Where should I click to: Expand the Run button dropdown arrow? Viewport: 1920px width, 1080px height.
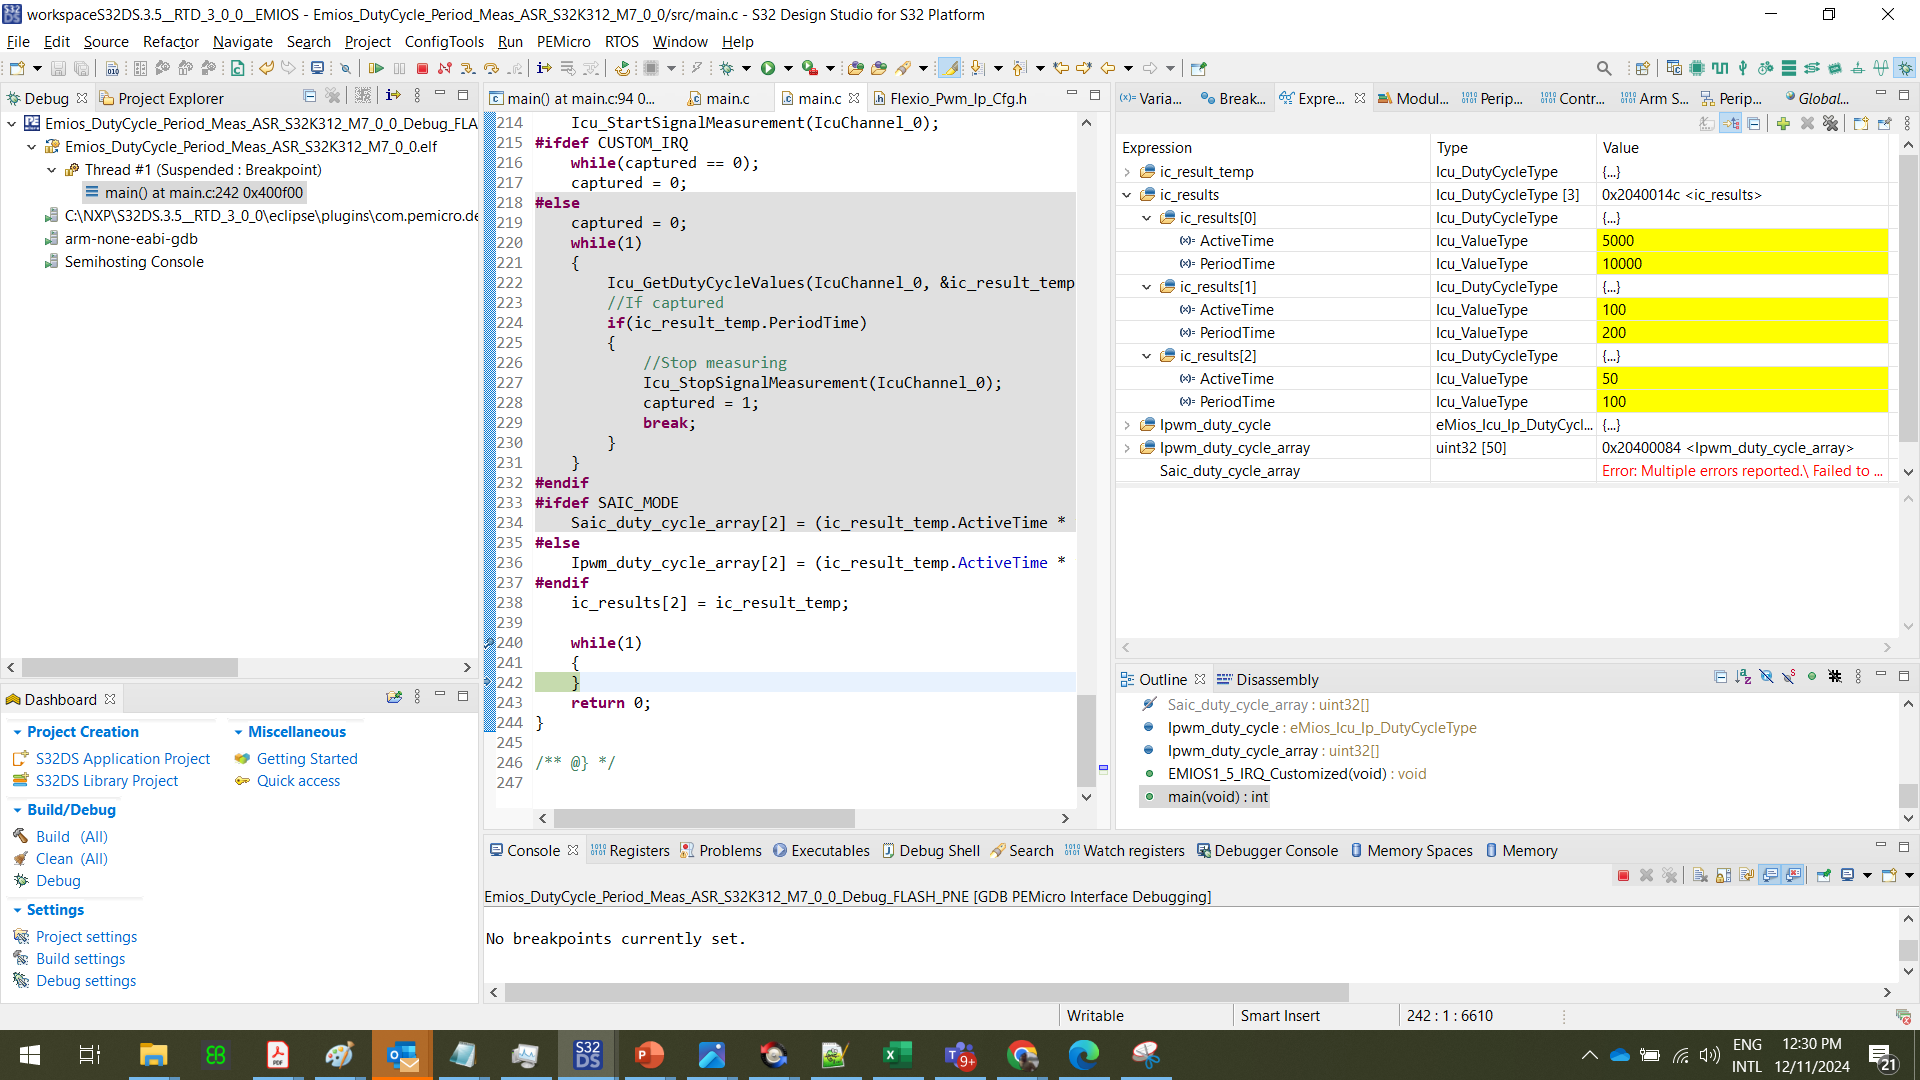click(788, 68)
